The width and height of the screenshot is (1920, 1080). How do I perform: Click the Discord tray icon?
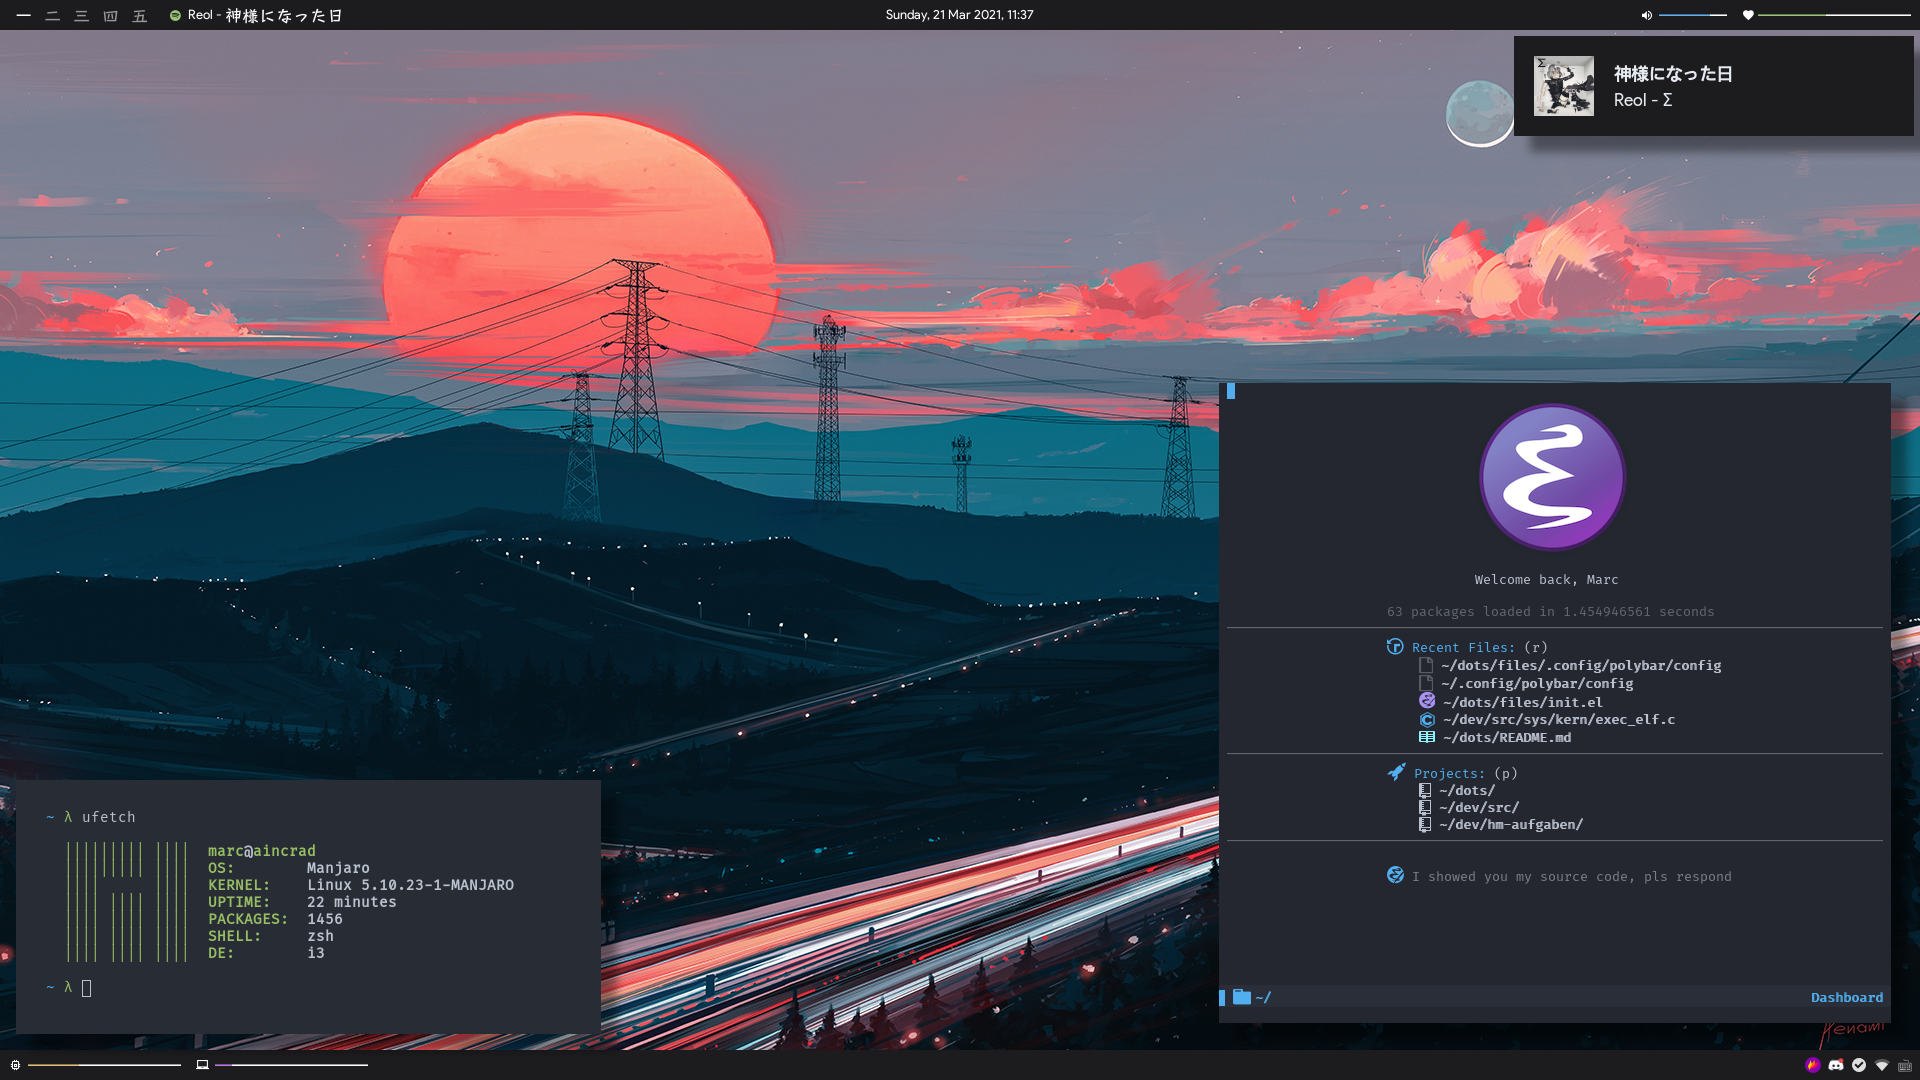(1836, 1065)
